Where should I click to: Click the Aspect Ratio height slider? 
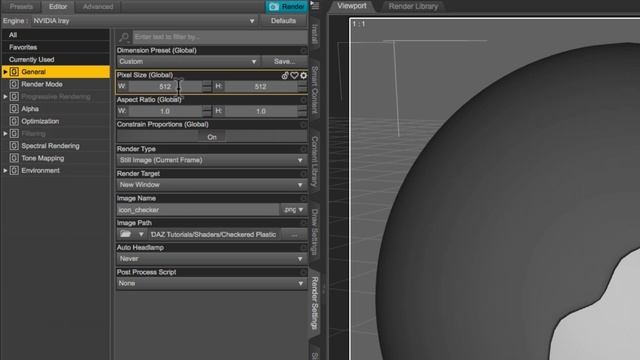tap(260, 111)
